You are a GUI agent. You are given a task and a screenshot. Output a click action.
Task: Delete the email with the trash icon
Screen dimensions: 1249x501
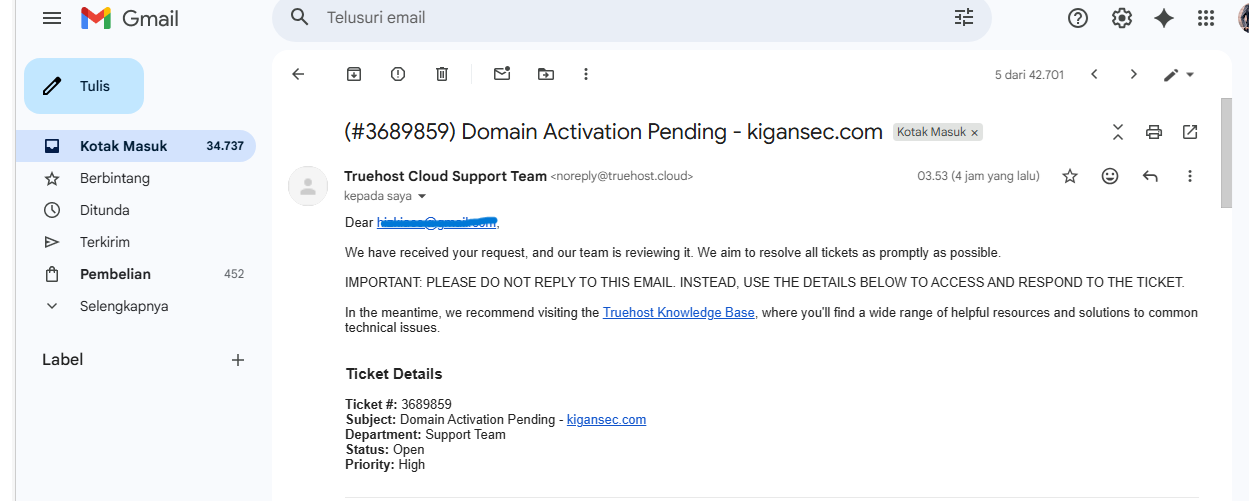click(x=442, y=74)
